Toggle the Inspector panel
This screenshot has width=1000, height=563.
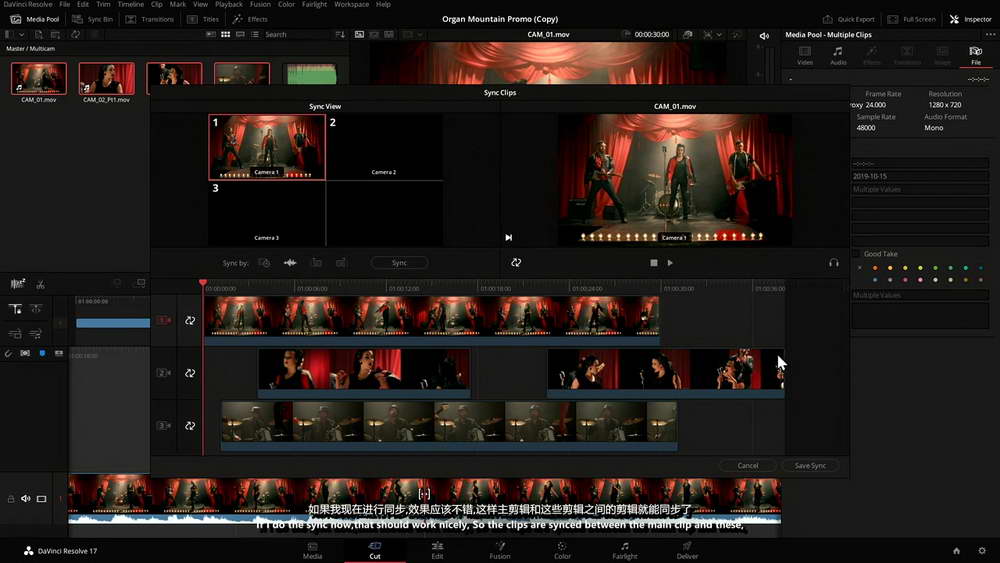pyautogui.click(x=970, y=19)
